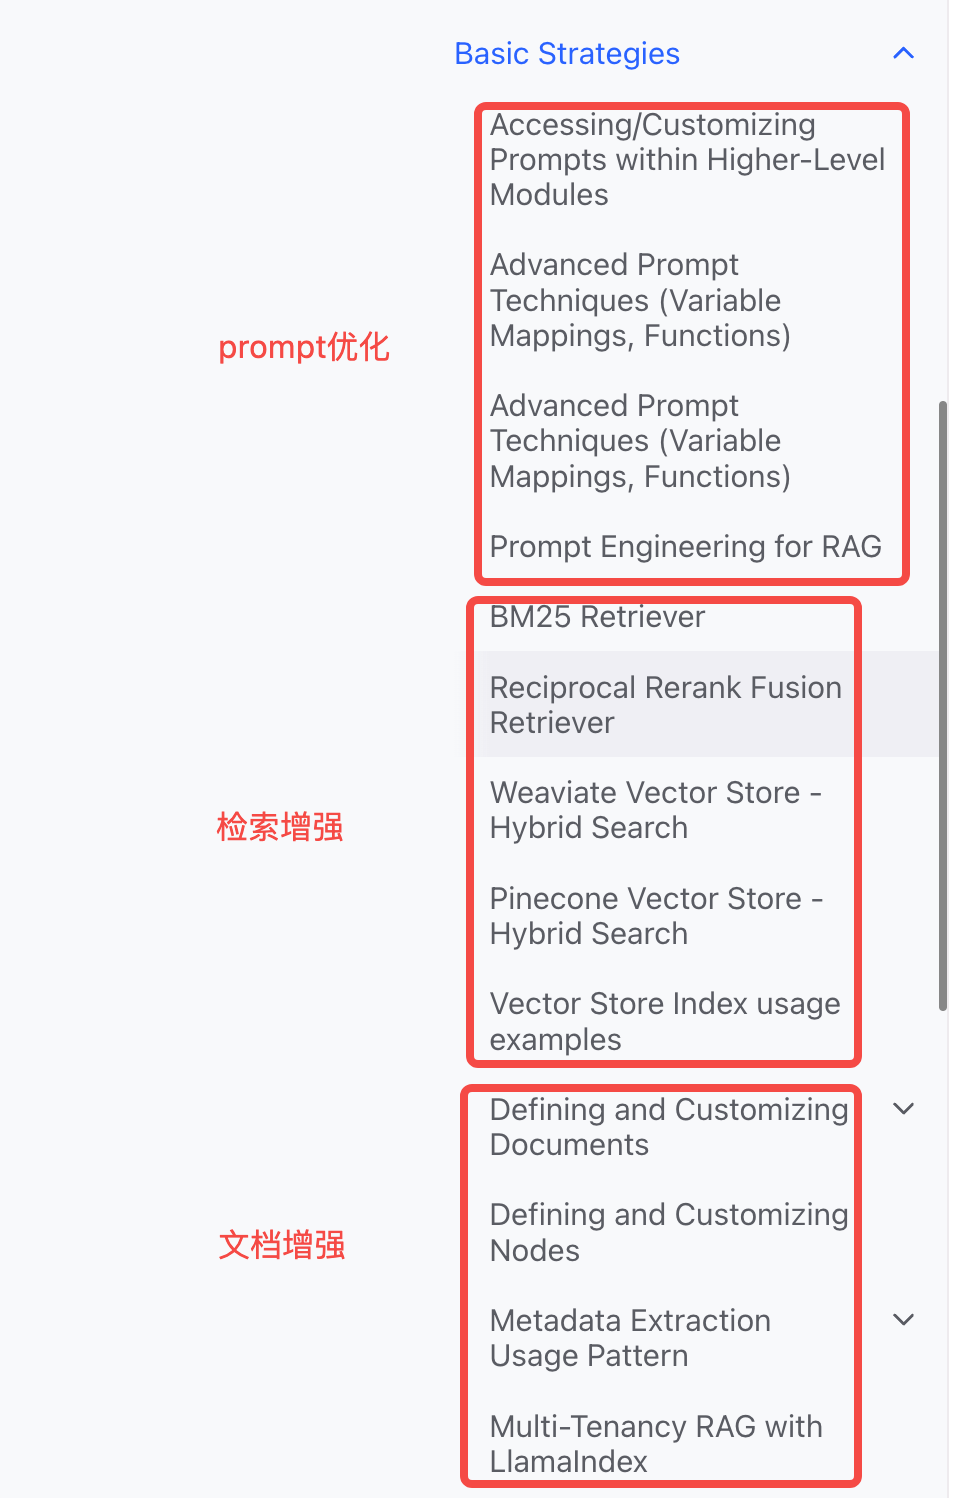The image size is (958, 1498).
Task: Select Prompt Engineering for RAG
Action: tap(685, 547)
